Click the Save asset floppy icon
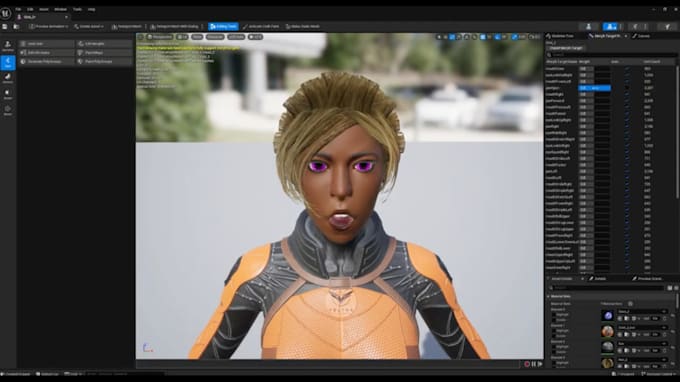Screen dimensions: 680x382 tap(5, 26)
